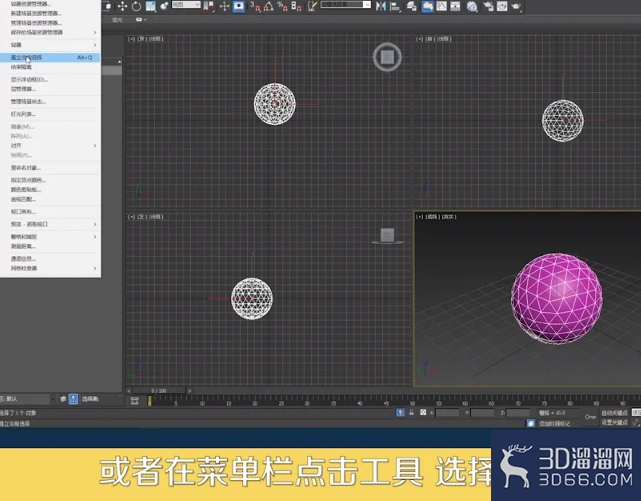Open the Material Editor

coord(472,6)
